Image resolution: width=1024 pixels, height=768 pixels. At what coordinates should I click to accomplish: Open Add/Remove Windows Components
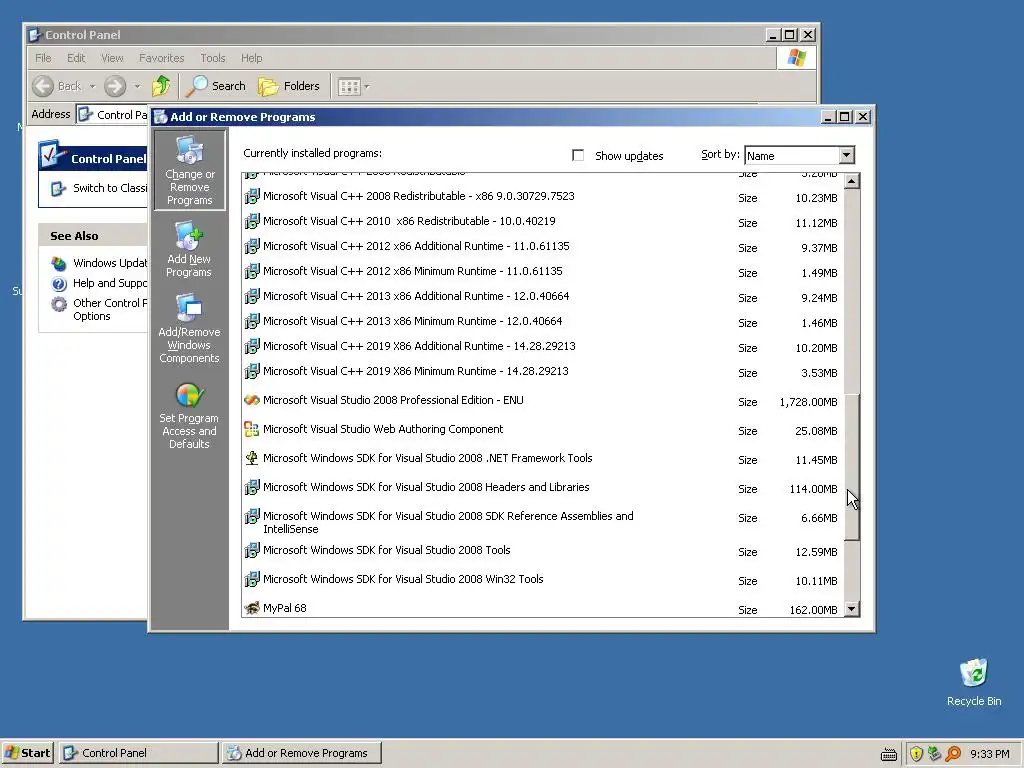189,328
